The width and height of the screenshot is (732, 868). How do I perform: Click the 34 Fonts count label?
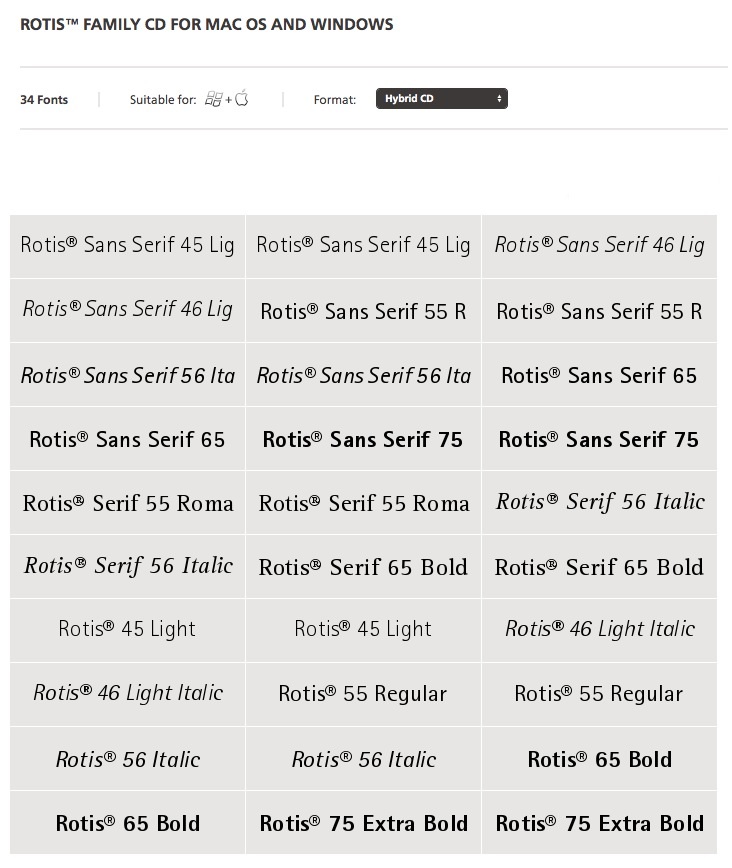coord(44,100)
